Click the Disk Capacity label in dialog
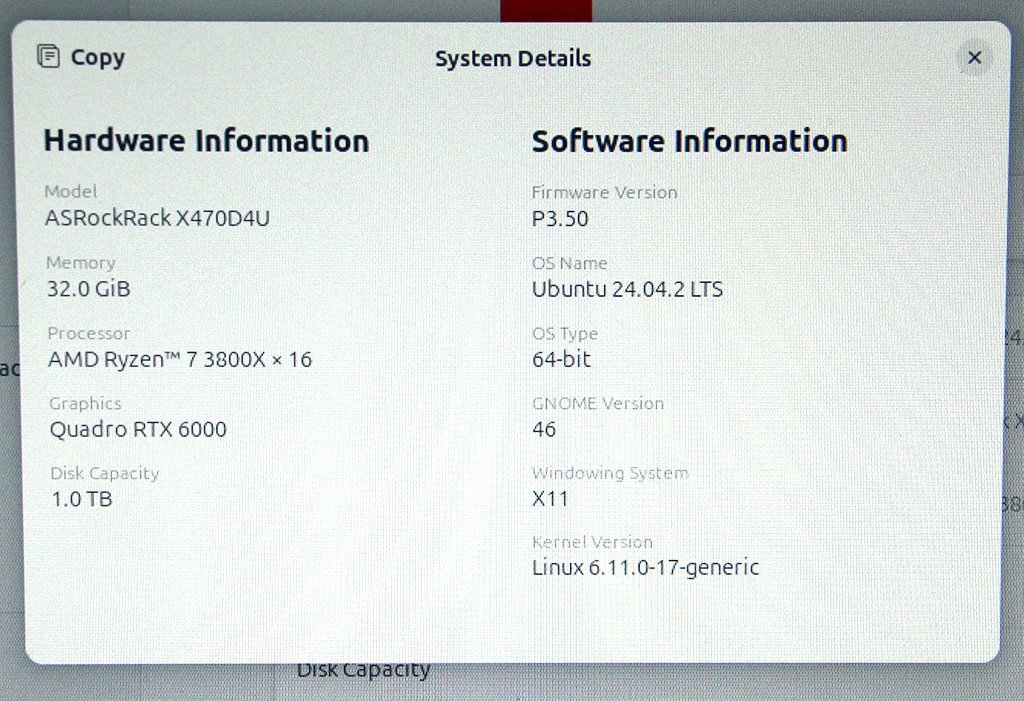1024x701 pixels. [104, 473]
